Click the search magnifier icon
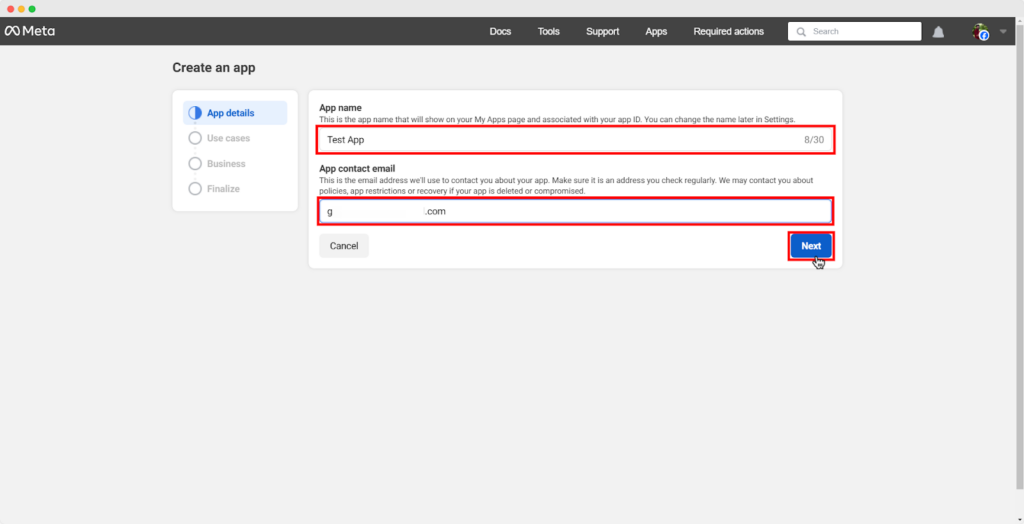The height and width of the screenshot is (524, 1024). (x=801, y=32)
